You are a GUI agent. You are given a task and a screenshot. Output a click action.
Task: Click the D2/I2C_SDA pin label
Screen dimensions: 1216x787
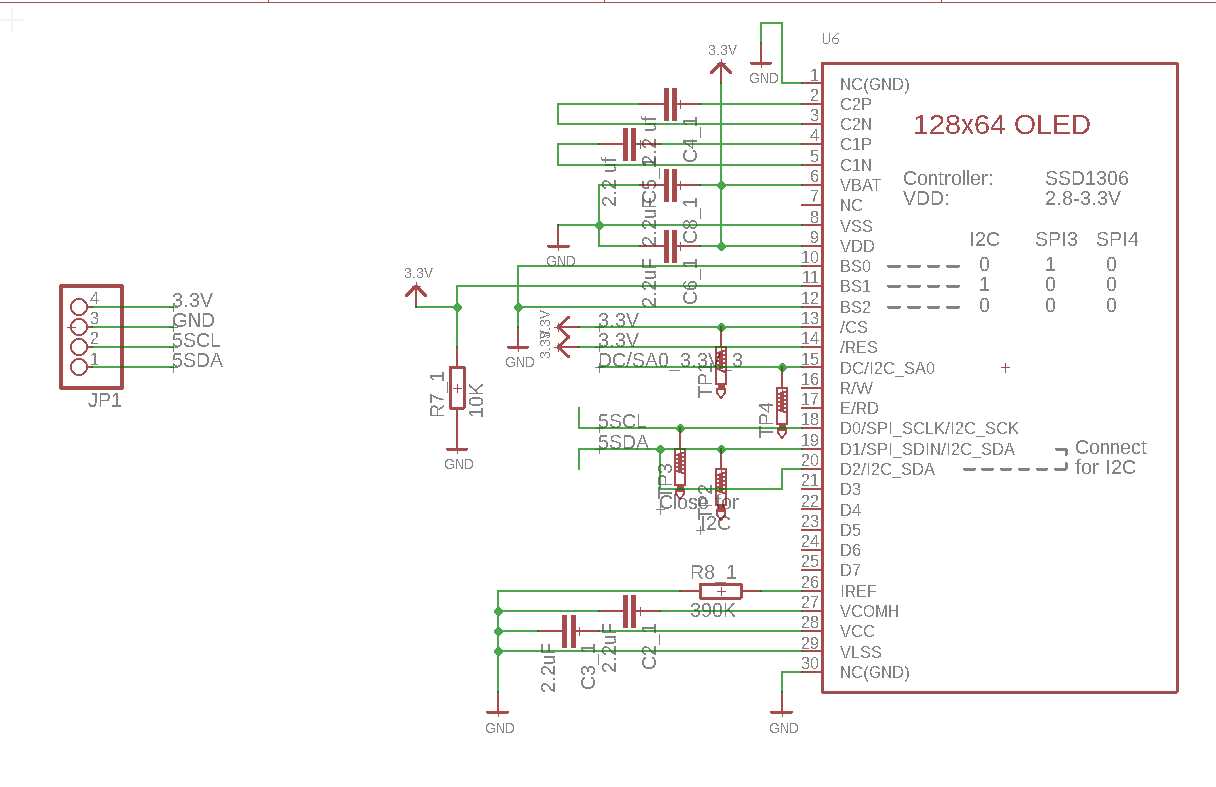[x=888, y=469]
